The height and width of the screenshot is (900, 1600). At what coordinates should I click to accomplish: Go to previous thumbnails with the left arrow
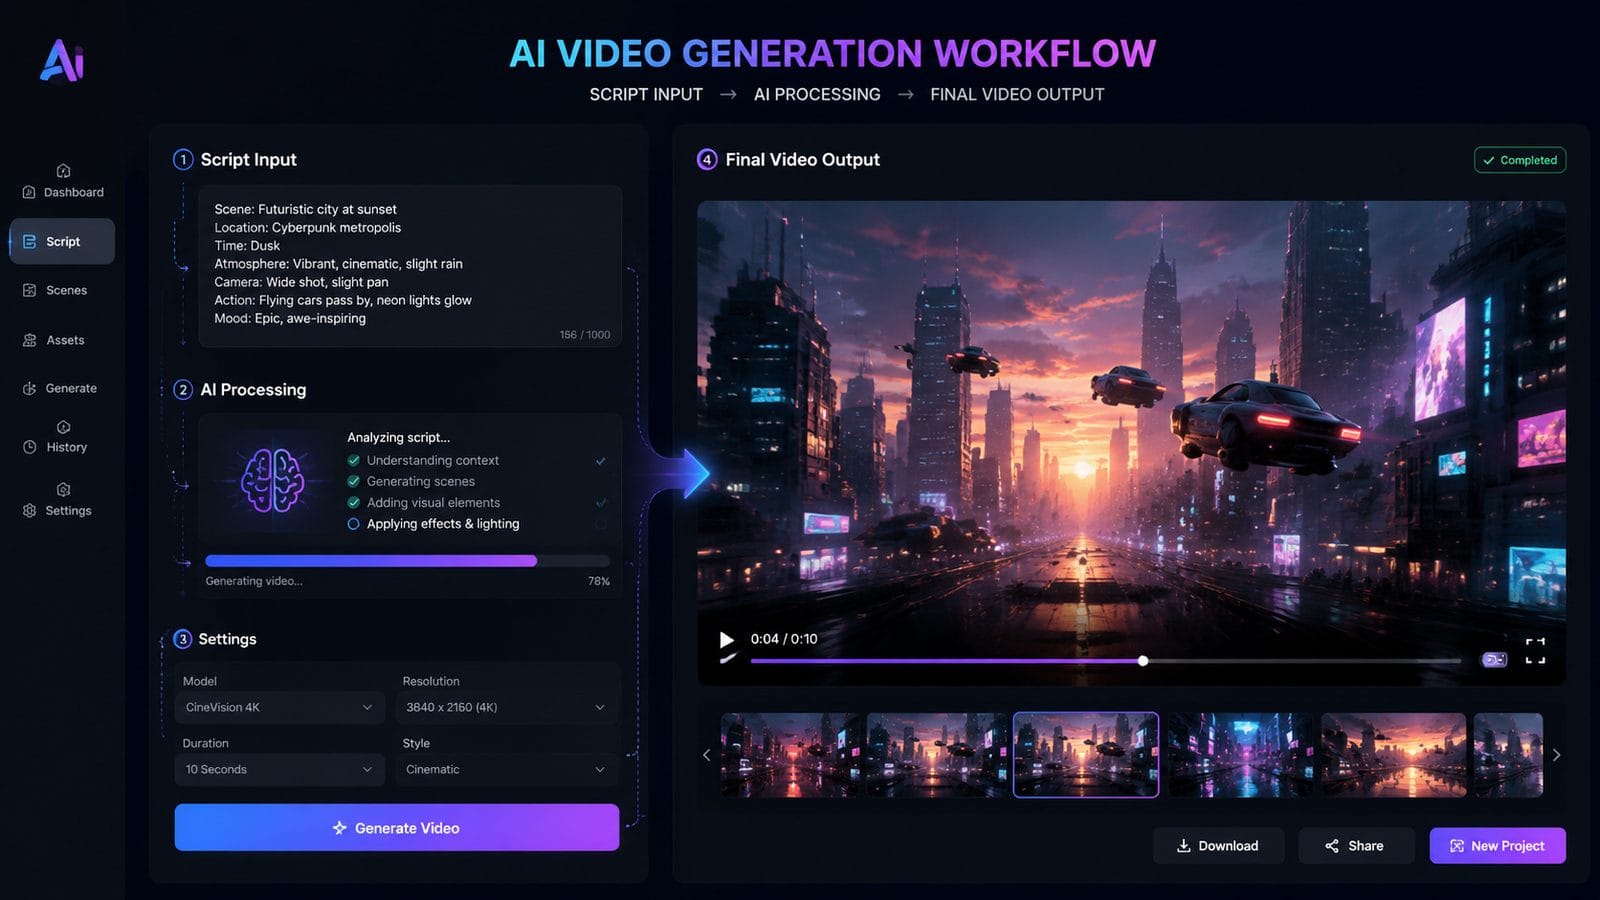click(x=706, y=755)
